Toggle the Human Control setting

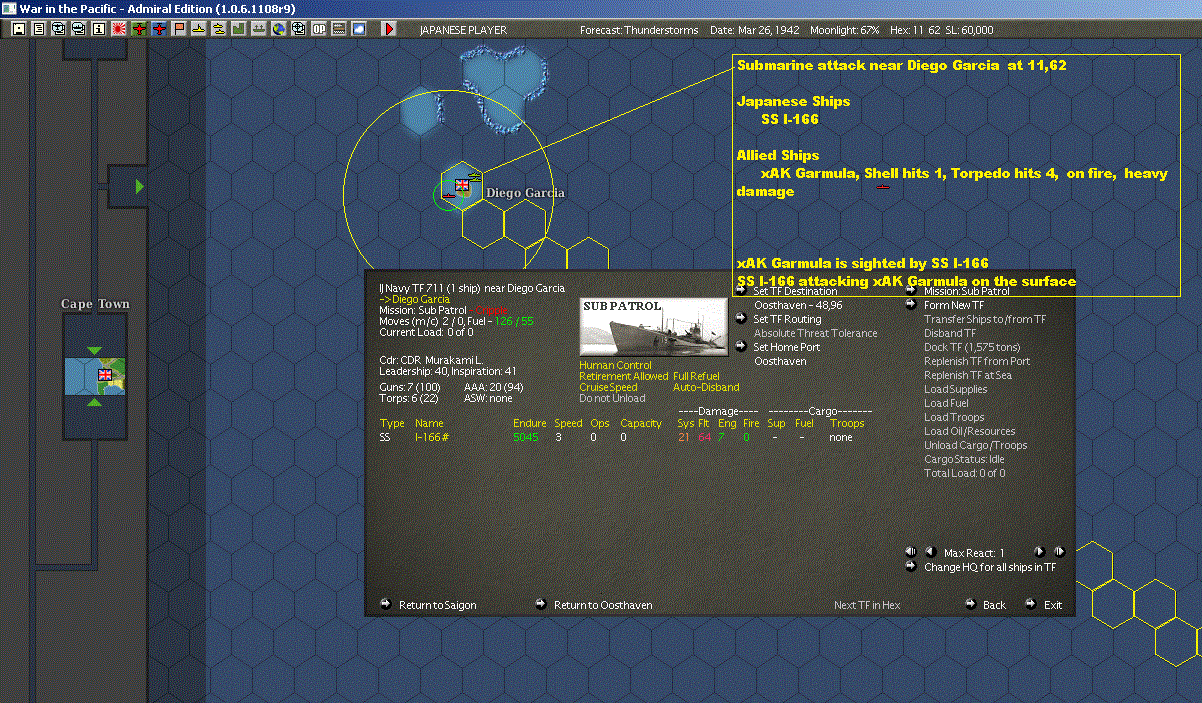tap(615, 365)
